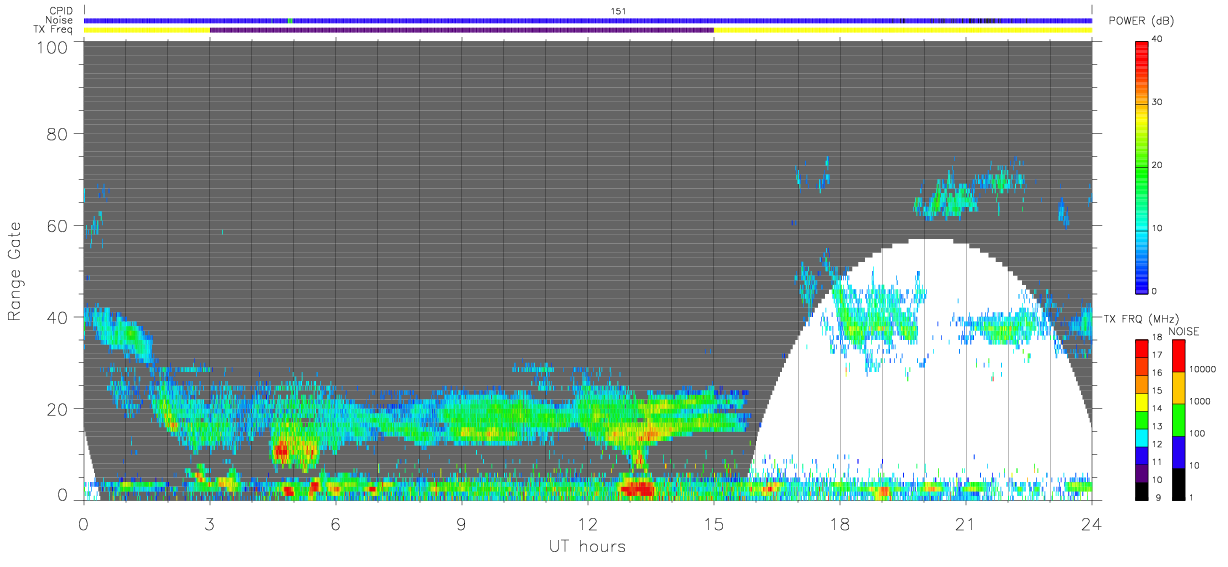Viewport: 1228px width, 567px height.
Task: Click the y-axis tick label '100'
Action: 52,47
